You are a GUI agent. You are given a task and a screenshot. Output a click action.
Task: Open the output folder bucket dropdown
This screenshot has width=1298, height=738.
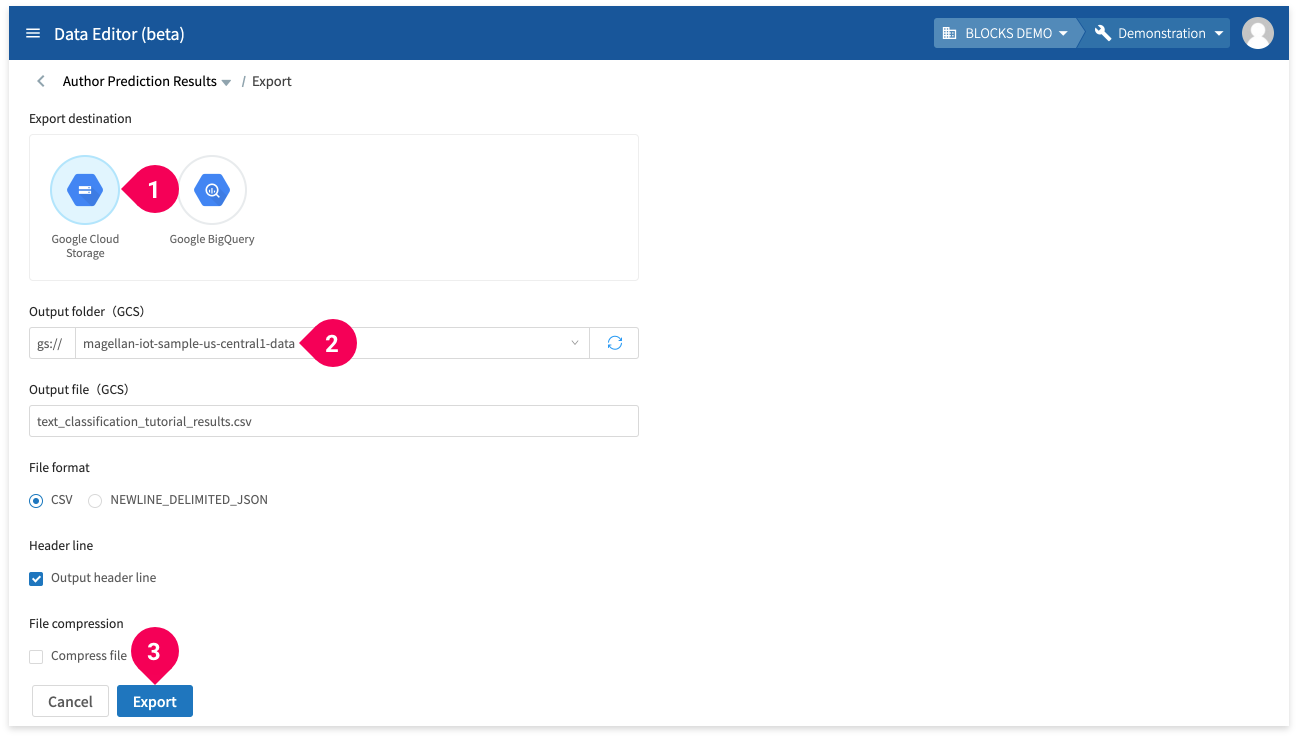click(332, 343)
